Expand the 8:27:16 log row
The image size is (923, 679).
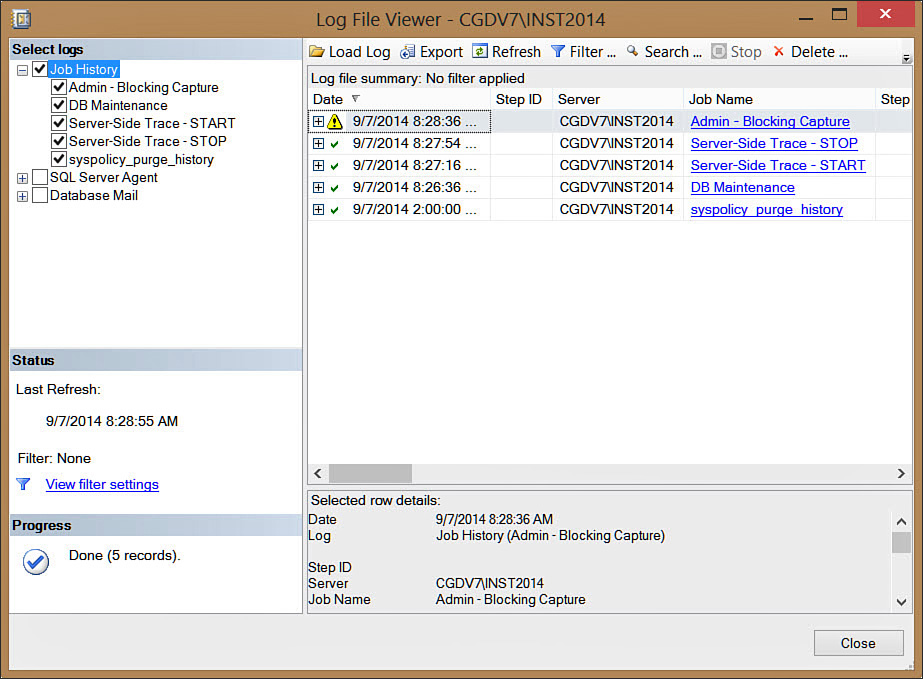click(318, 165)
